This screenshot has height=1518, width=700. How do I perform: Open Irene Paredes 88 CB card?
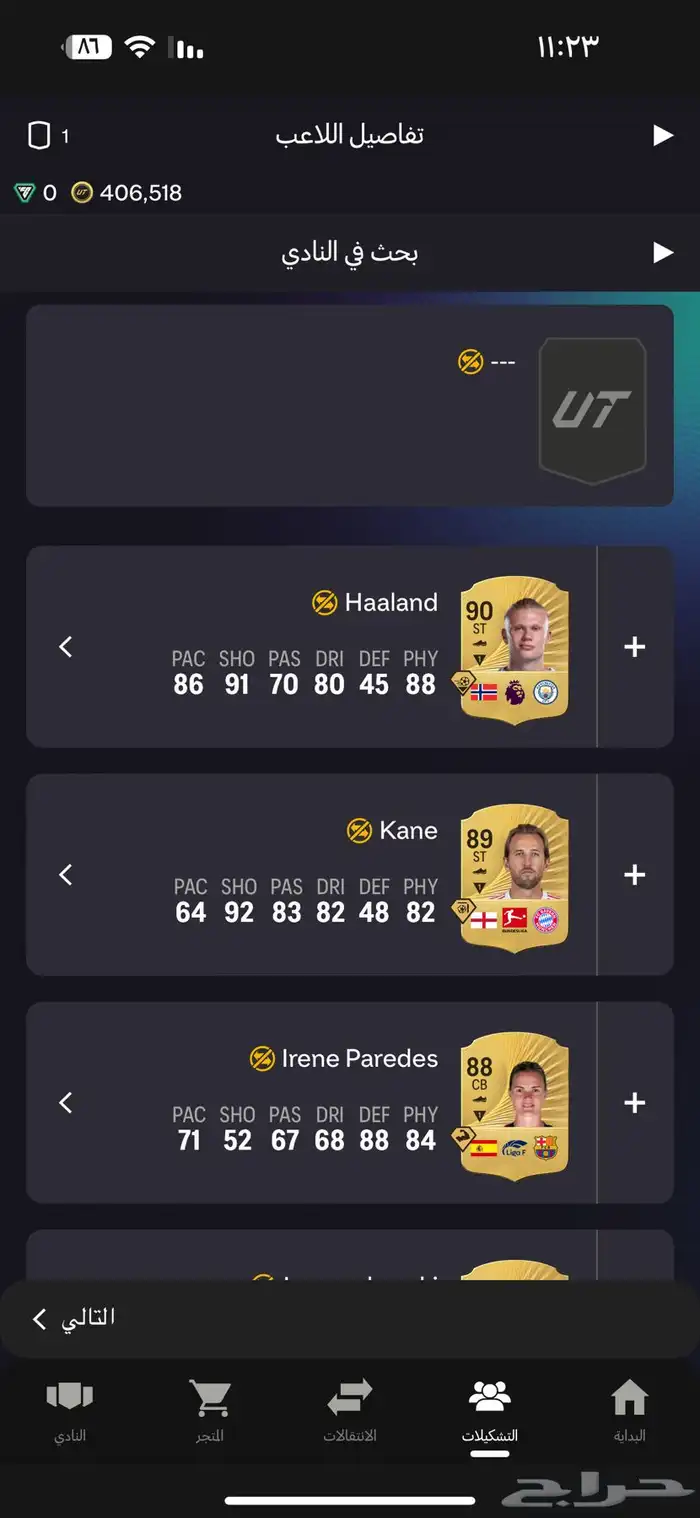pos(515,1103)
